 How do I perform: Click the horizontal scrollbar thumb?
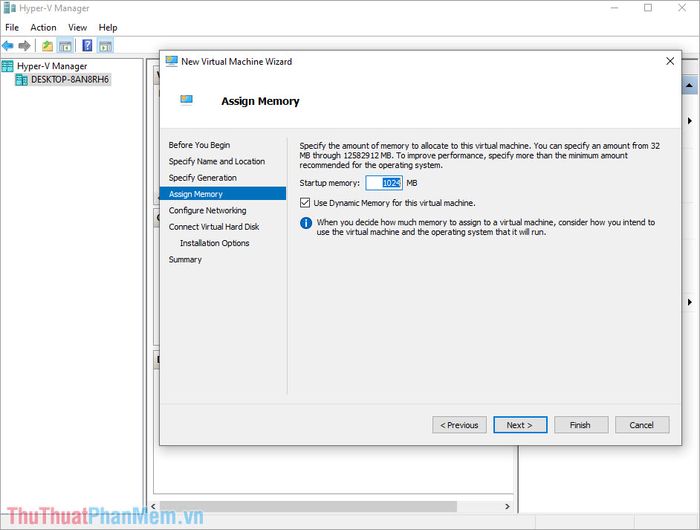308,506
